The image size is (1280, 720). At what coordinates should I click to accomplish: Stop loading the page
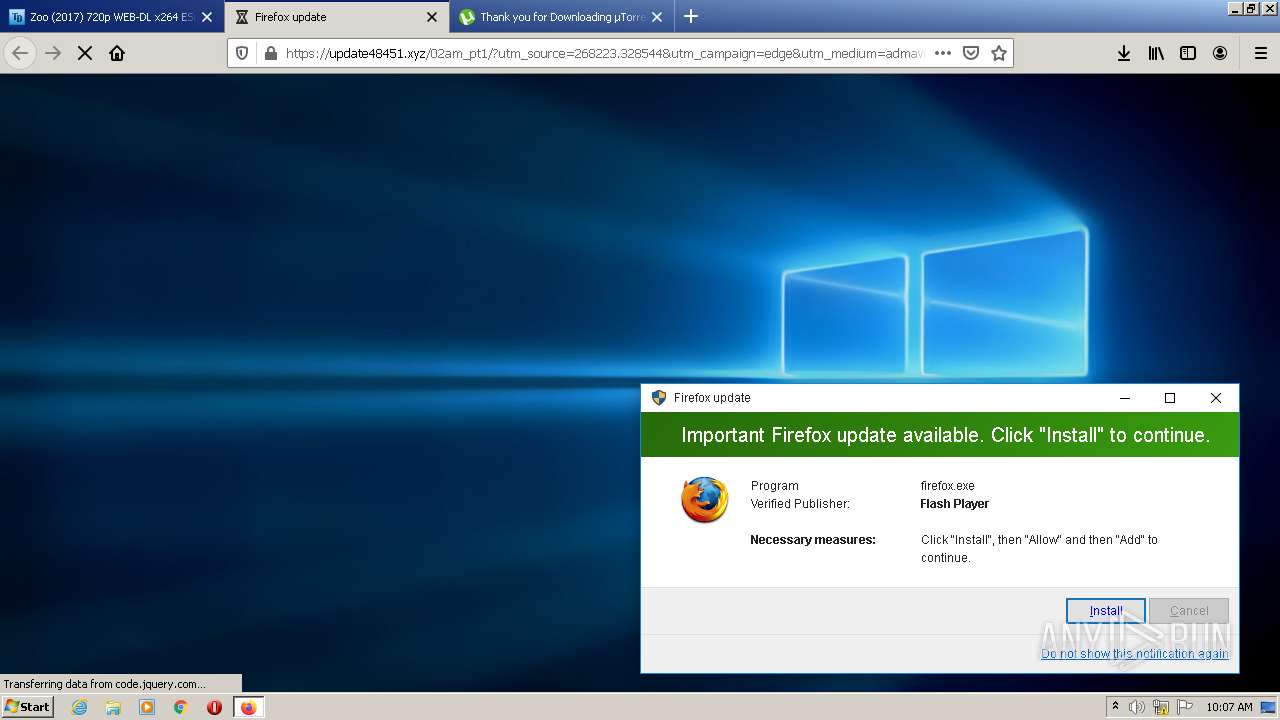click(85, 53)
